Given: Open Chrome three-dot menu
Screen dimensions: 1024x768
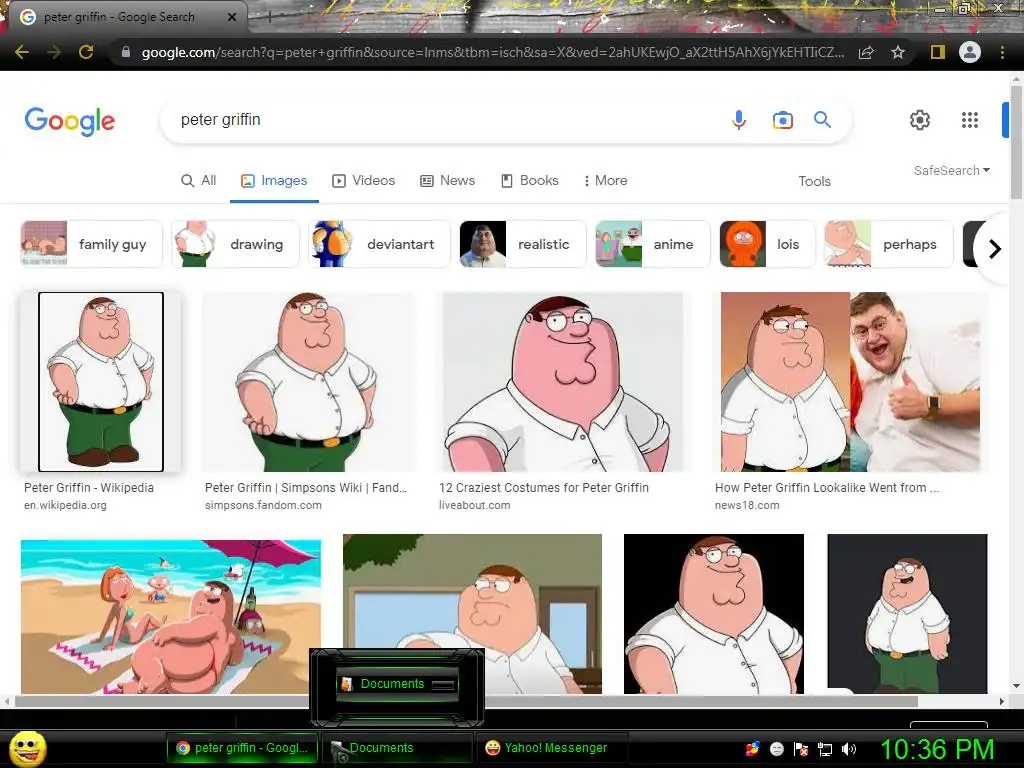Looking at the screenshot, I should click(1002, 52).
